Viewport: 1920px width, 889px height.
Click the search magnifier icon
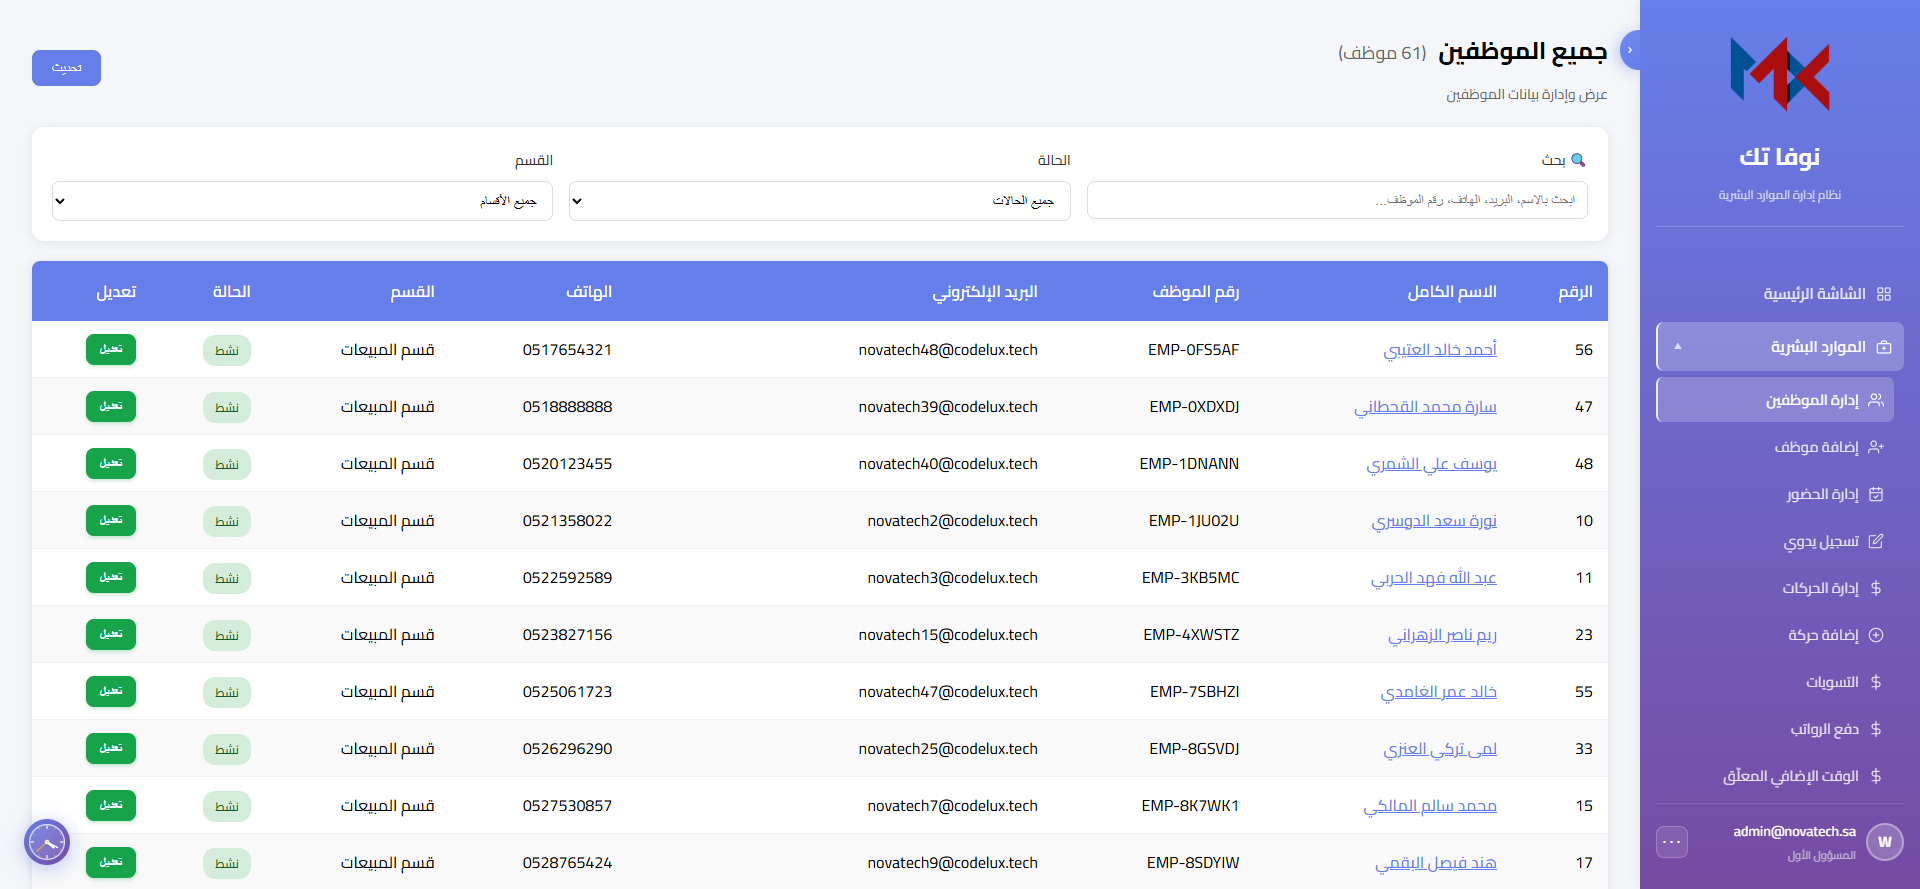pos(1578,160)
